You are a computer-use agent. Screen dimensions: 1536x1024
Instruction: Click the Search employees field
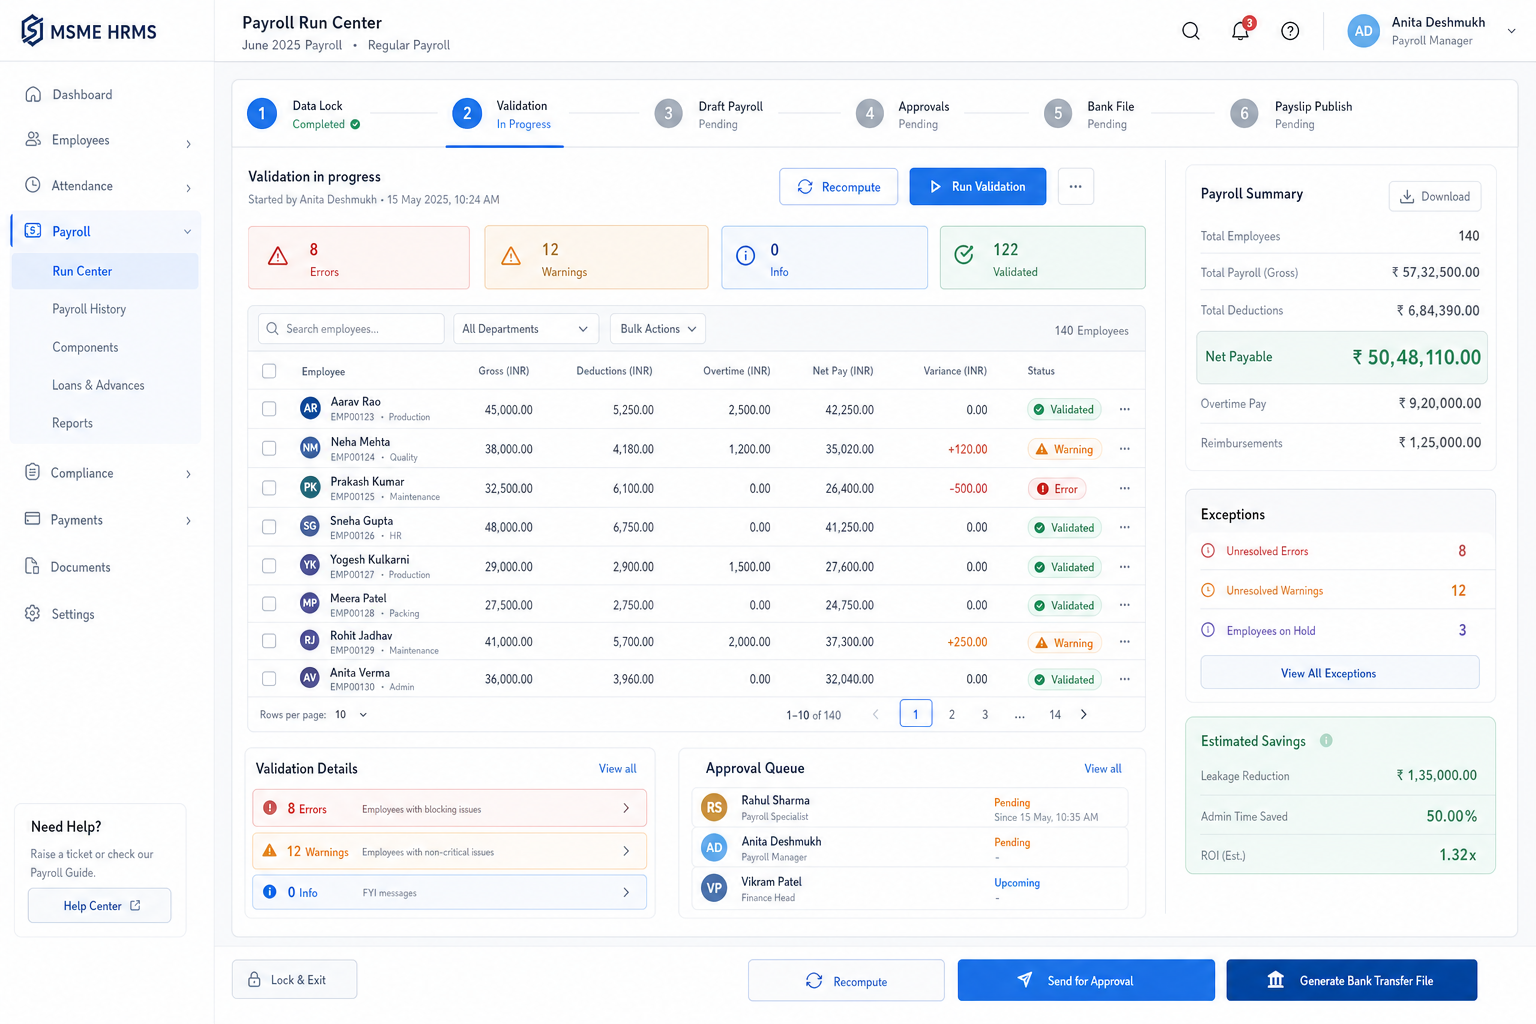351,329
